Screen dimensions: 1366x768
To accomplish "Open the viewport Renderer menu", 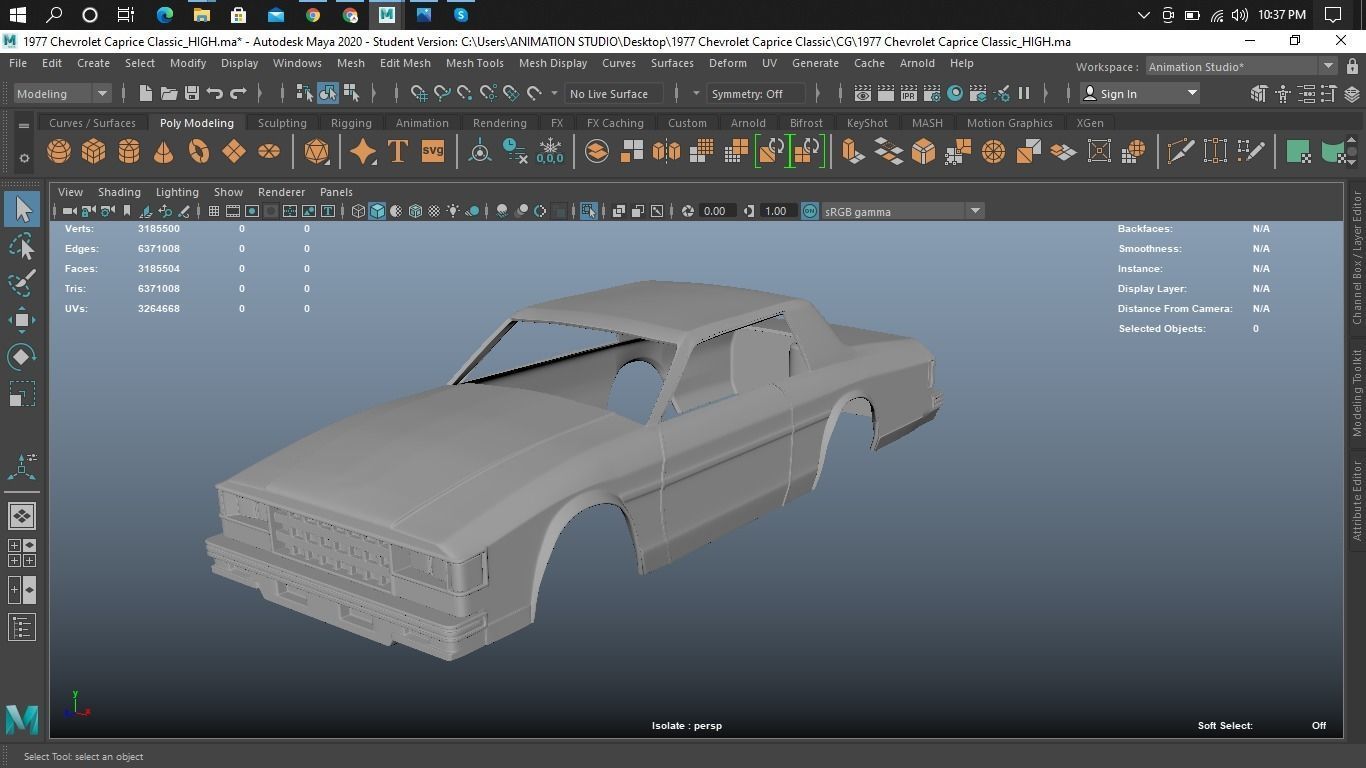I will tap(281, 192).
